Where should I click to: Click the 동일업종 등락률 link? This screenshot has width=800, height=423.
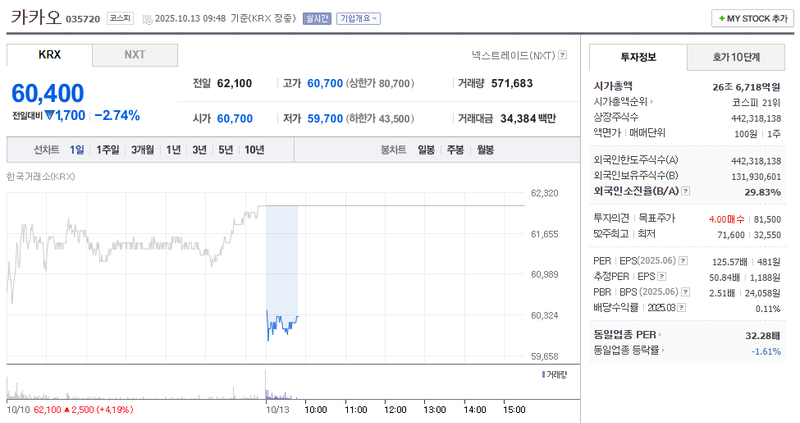[x=630, y=350]
